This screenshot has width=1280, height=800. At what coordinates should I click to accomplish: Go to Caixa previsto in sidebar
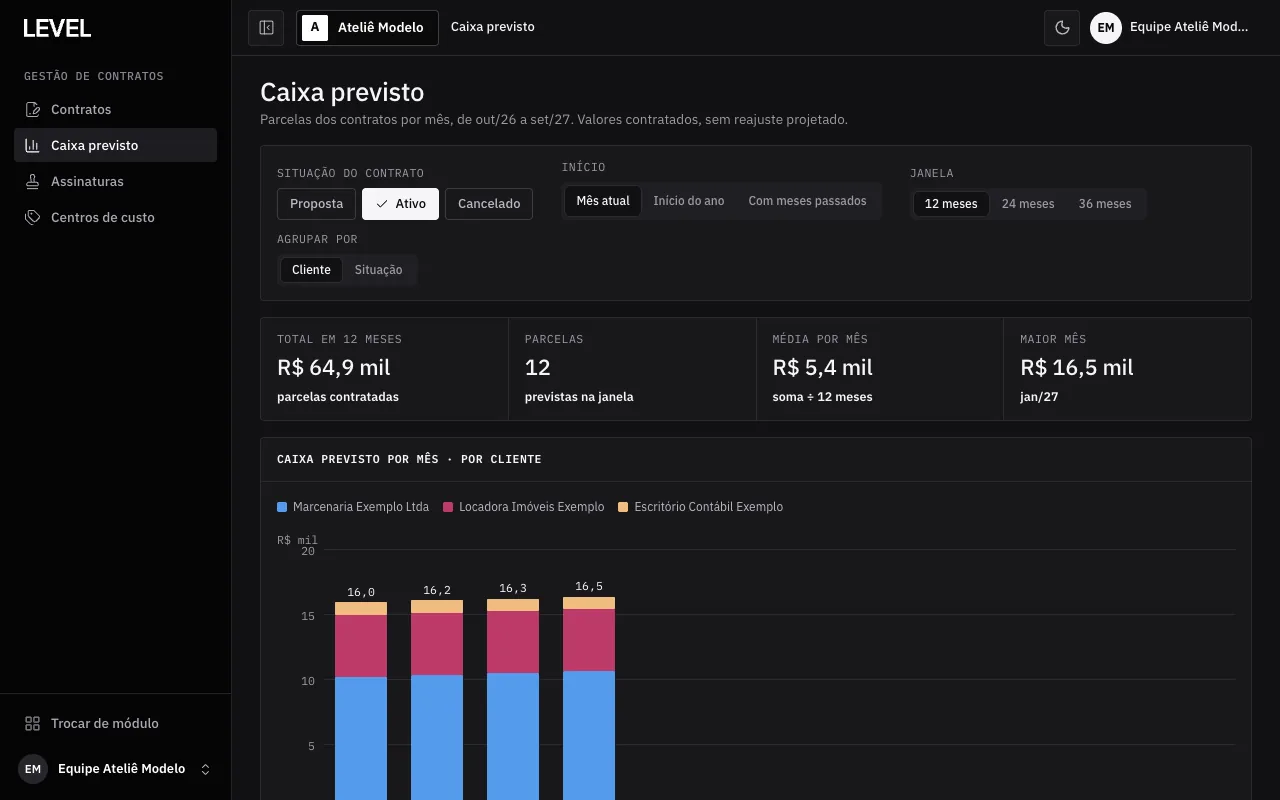coord(115,145)
